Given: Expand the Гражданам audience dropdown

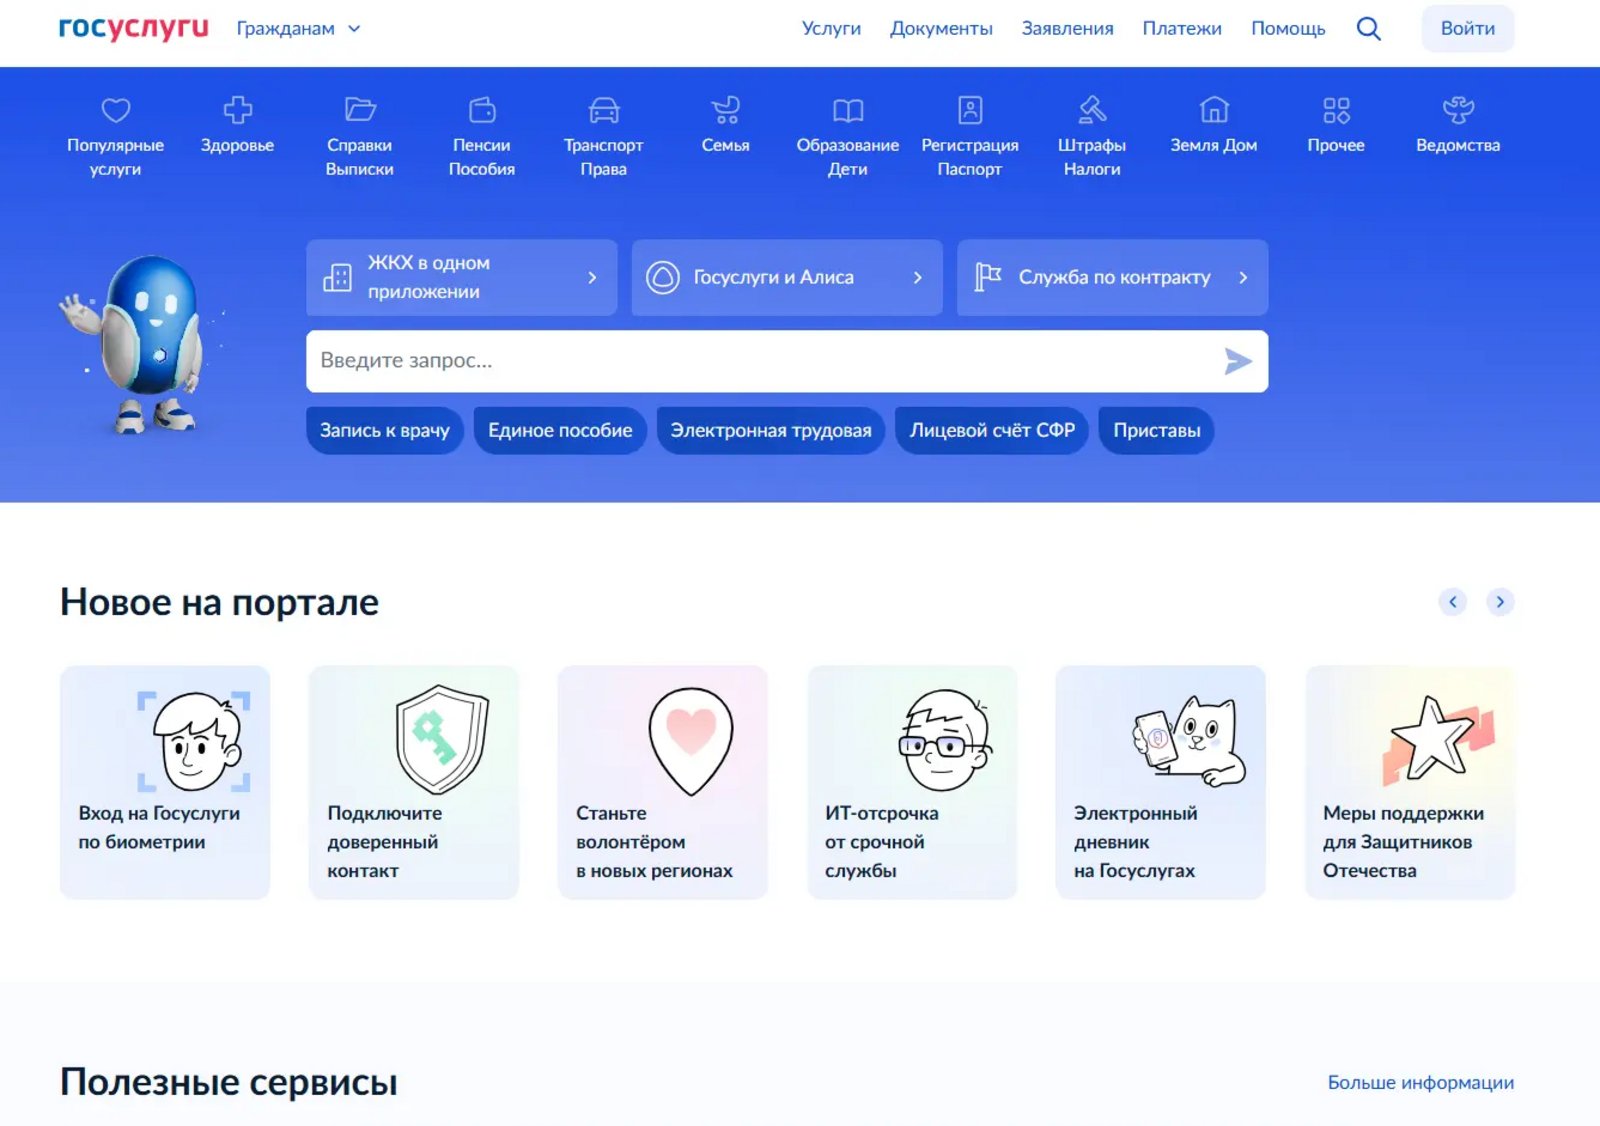Looking at the screenshot, I should (x=297, y=28).
